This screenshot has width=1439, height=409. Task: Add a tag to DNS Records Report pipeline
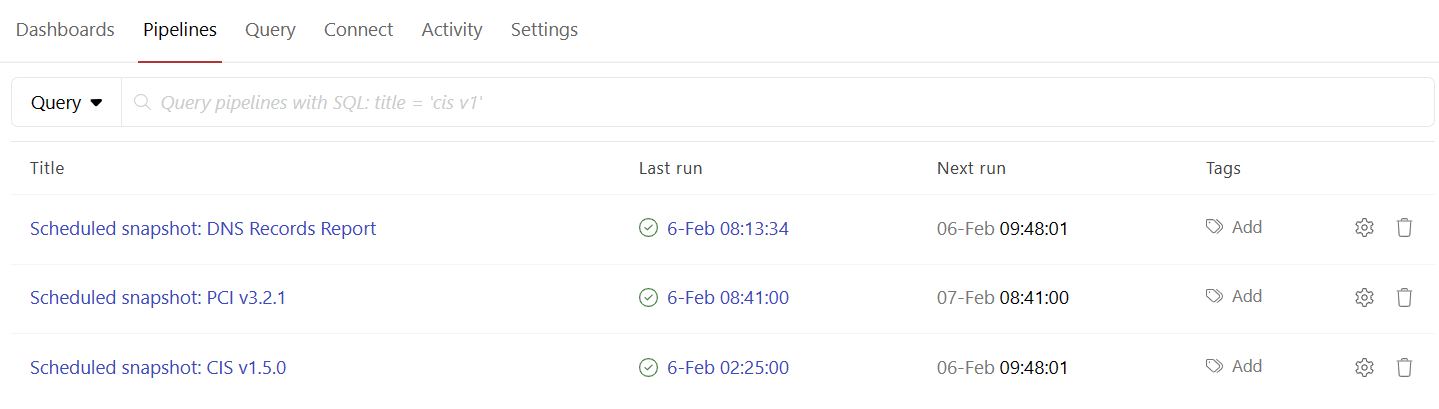click(x=1234, y=227)
